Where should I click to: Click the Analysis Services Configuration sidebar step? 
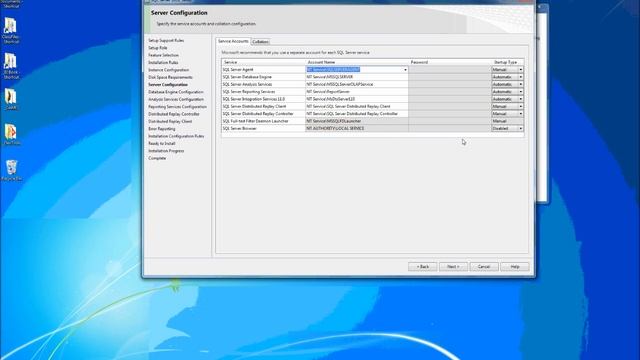pyautogui.click(x=176, y=100)
